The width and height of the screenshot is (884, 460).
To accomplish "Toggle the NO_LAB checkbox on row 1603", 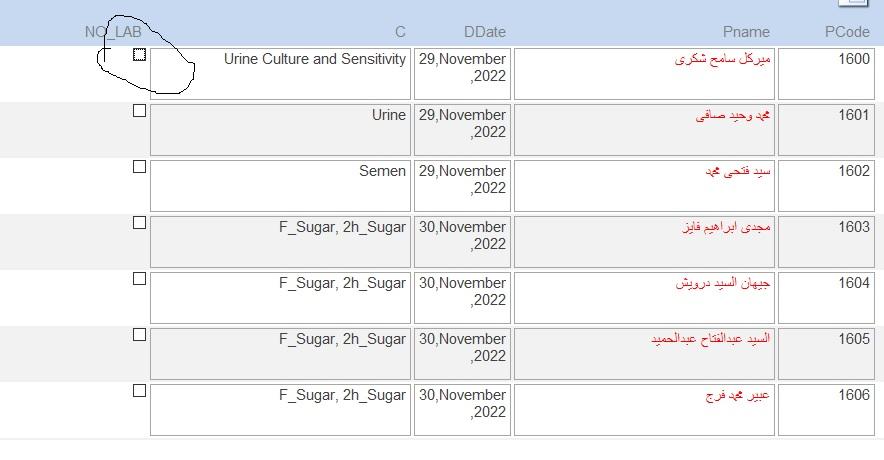I will (139, 223).
